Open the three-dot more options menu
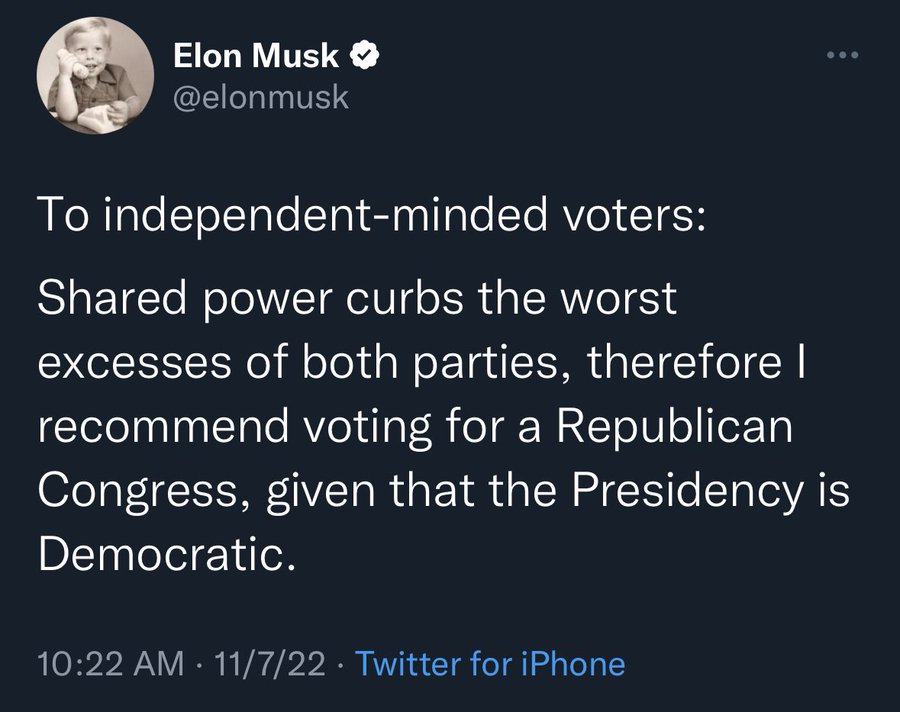The image size is (900, 712). [x=843, y=56]
